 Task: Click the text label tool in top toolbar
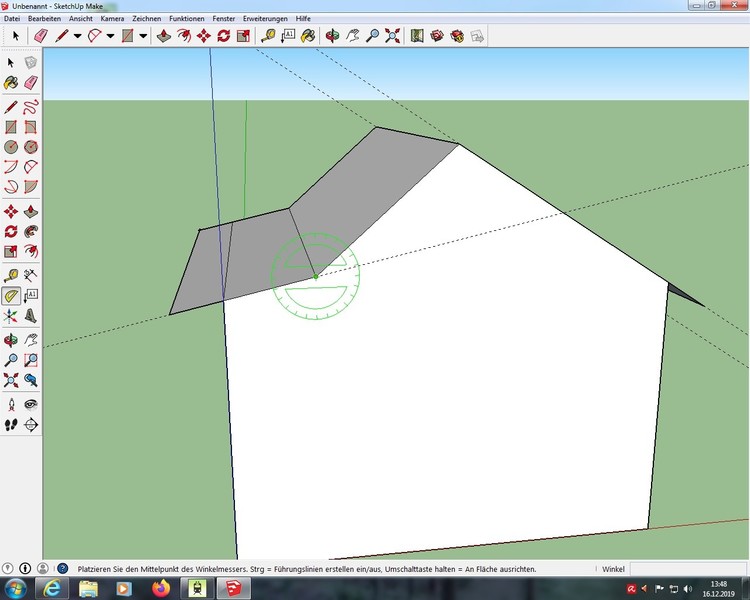point(288,36)
